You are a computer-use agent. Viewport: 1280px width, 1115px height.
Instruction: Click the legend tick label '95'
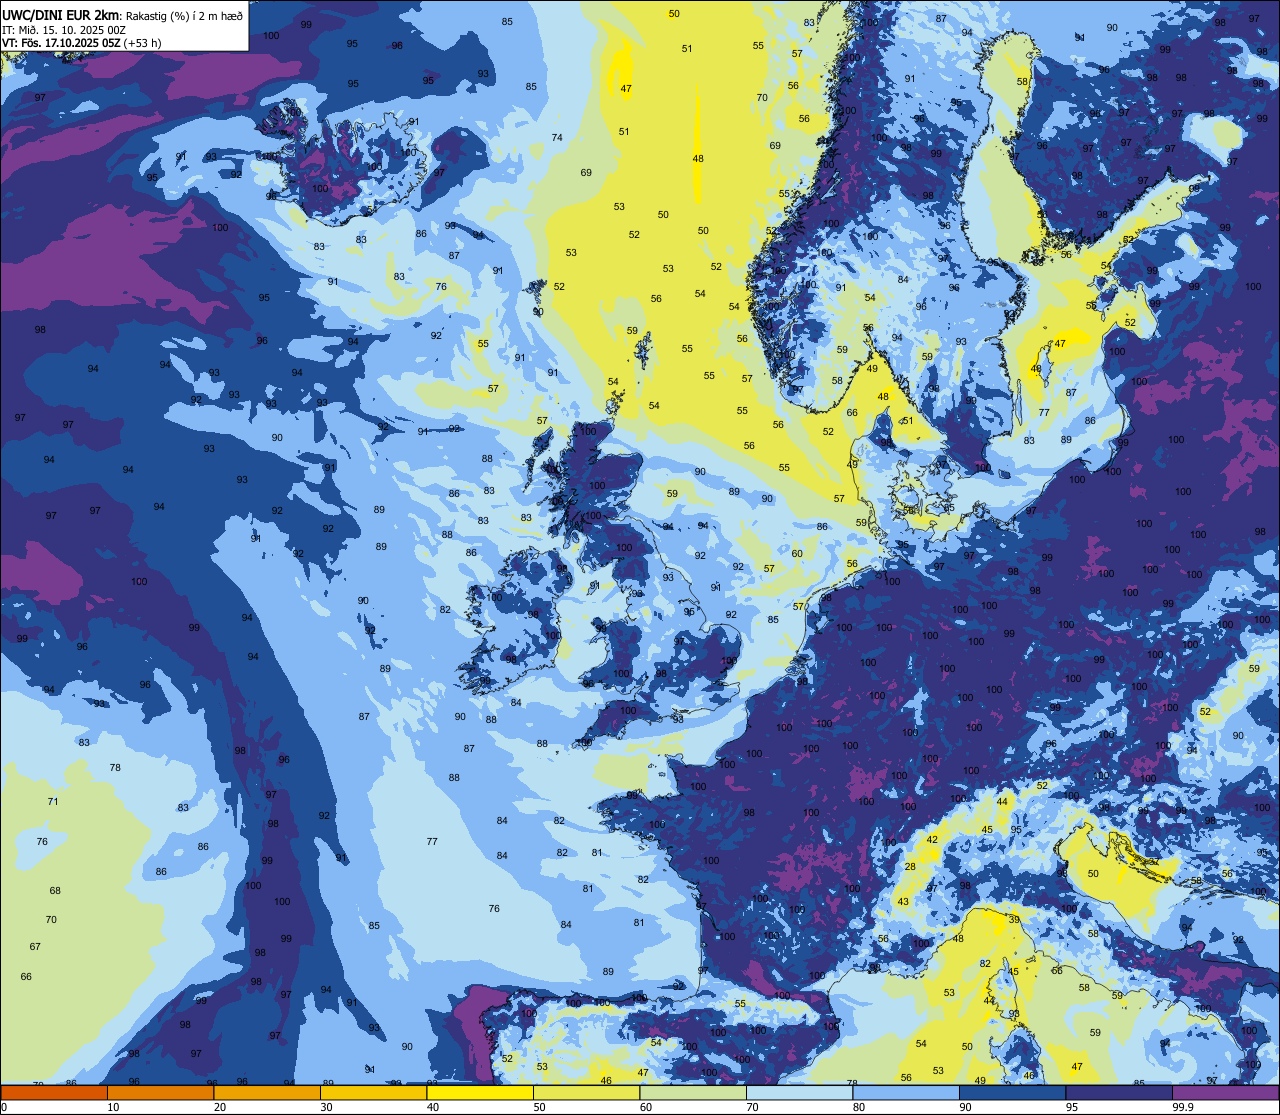(x=1071, y=1107)
